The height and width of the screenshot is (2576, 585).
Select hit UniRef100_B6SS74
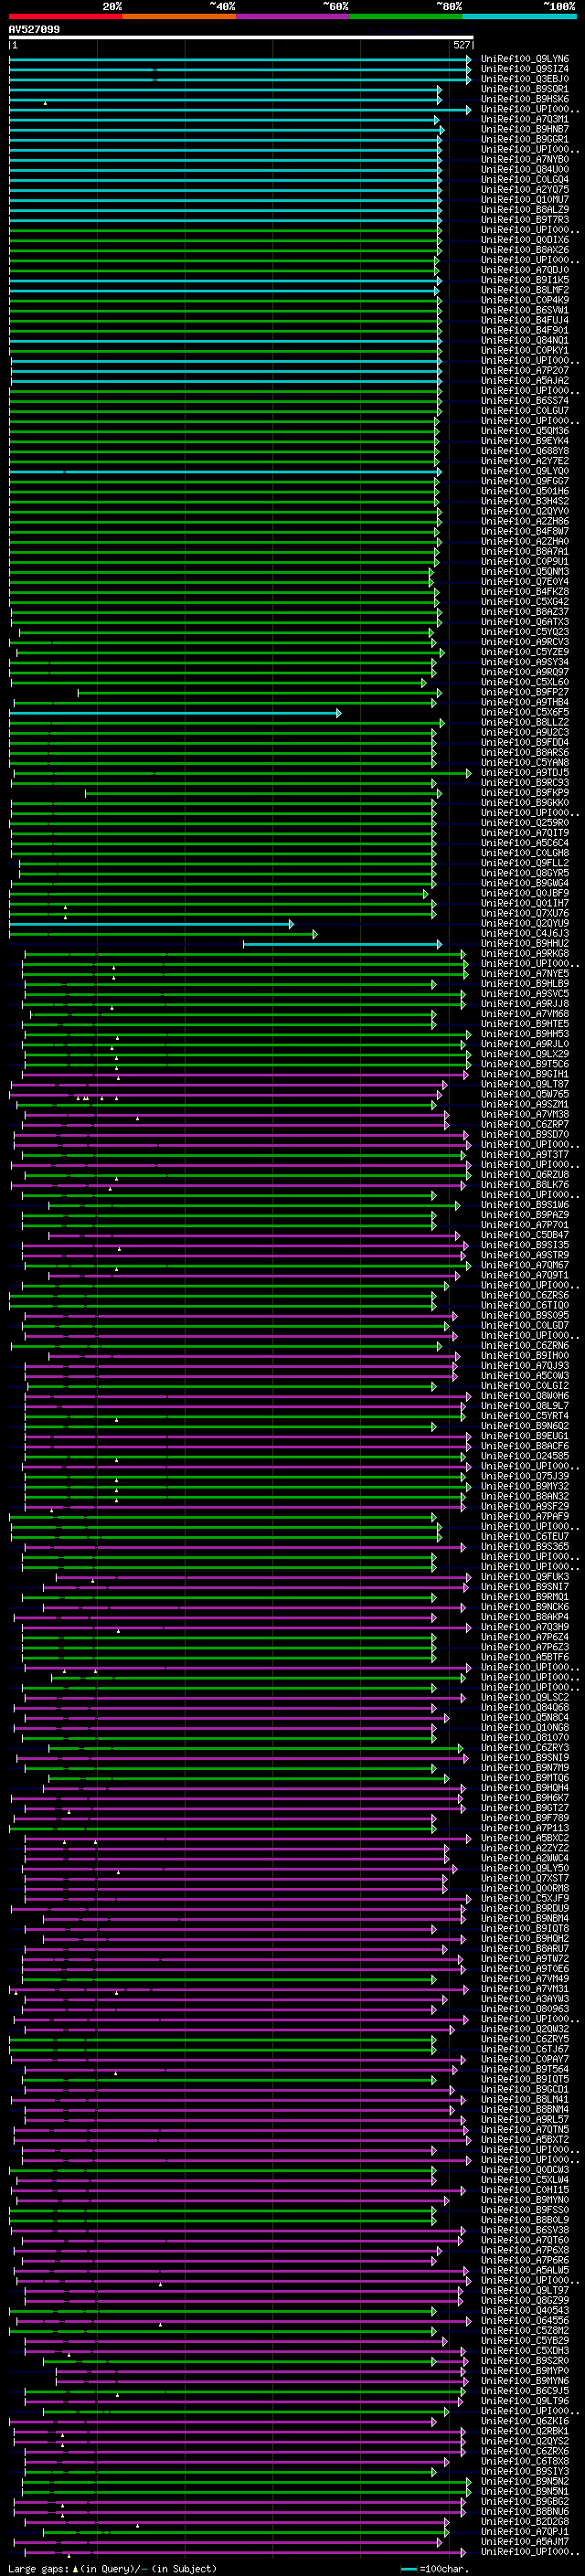click(x=525, y=400)
